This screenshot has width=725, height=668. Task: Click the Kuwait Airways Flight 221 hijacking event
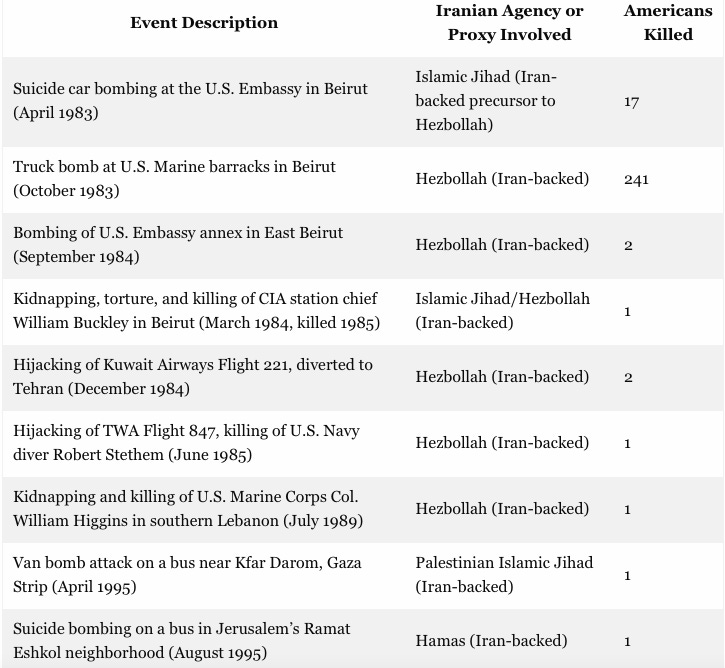192,377
